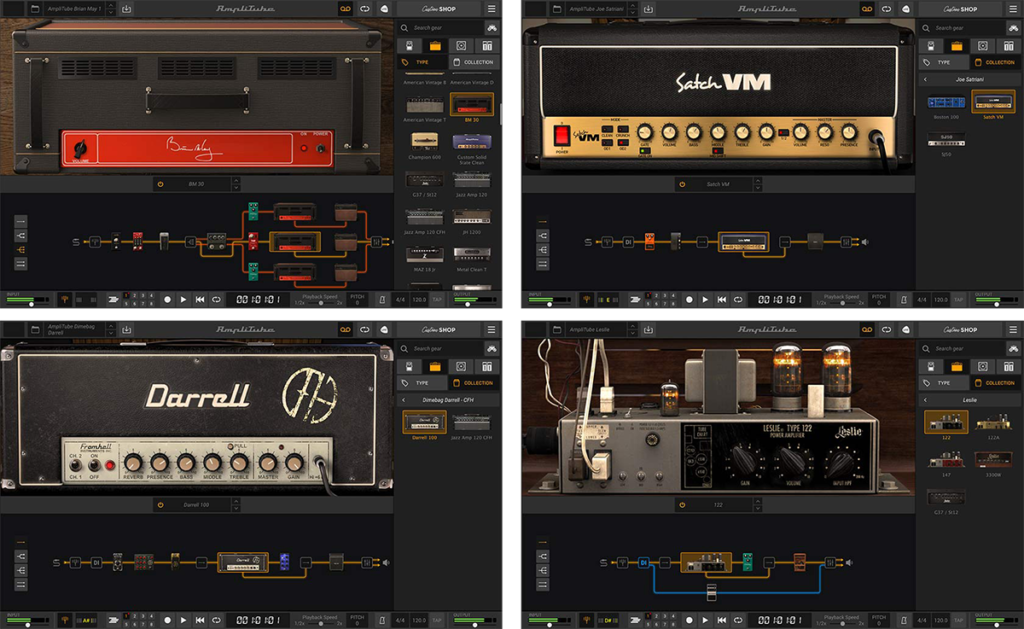Go back from Leslie collection list

click(x=925, y=400)
